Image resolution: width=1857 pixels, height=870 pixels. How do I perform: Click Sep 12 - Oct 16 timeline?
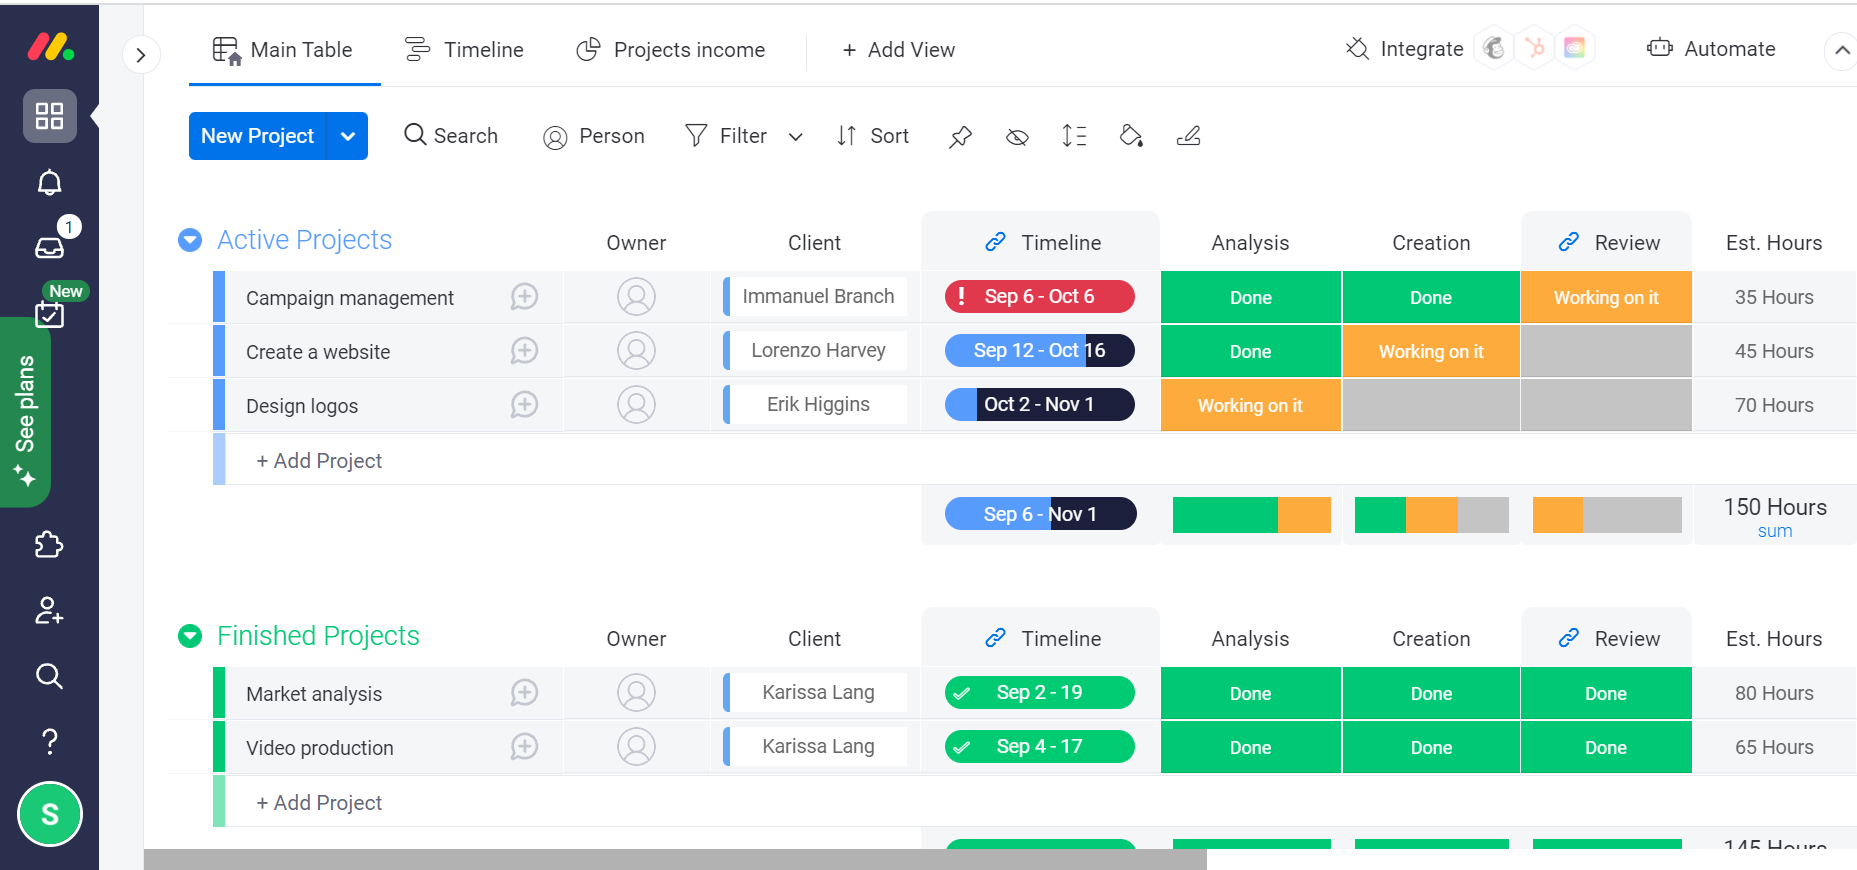(x=1040, y=351)
